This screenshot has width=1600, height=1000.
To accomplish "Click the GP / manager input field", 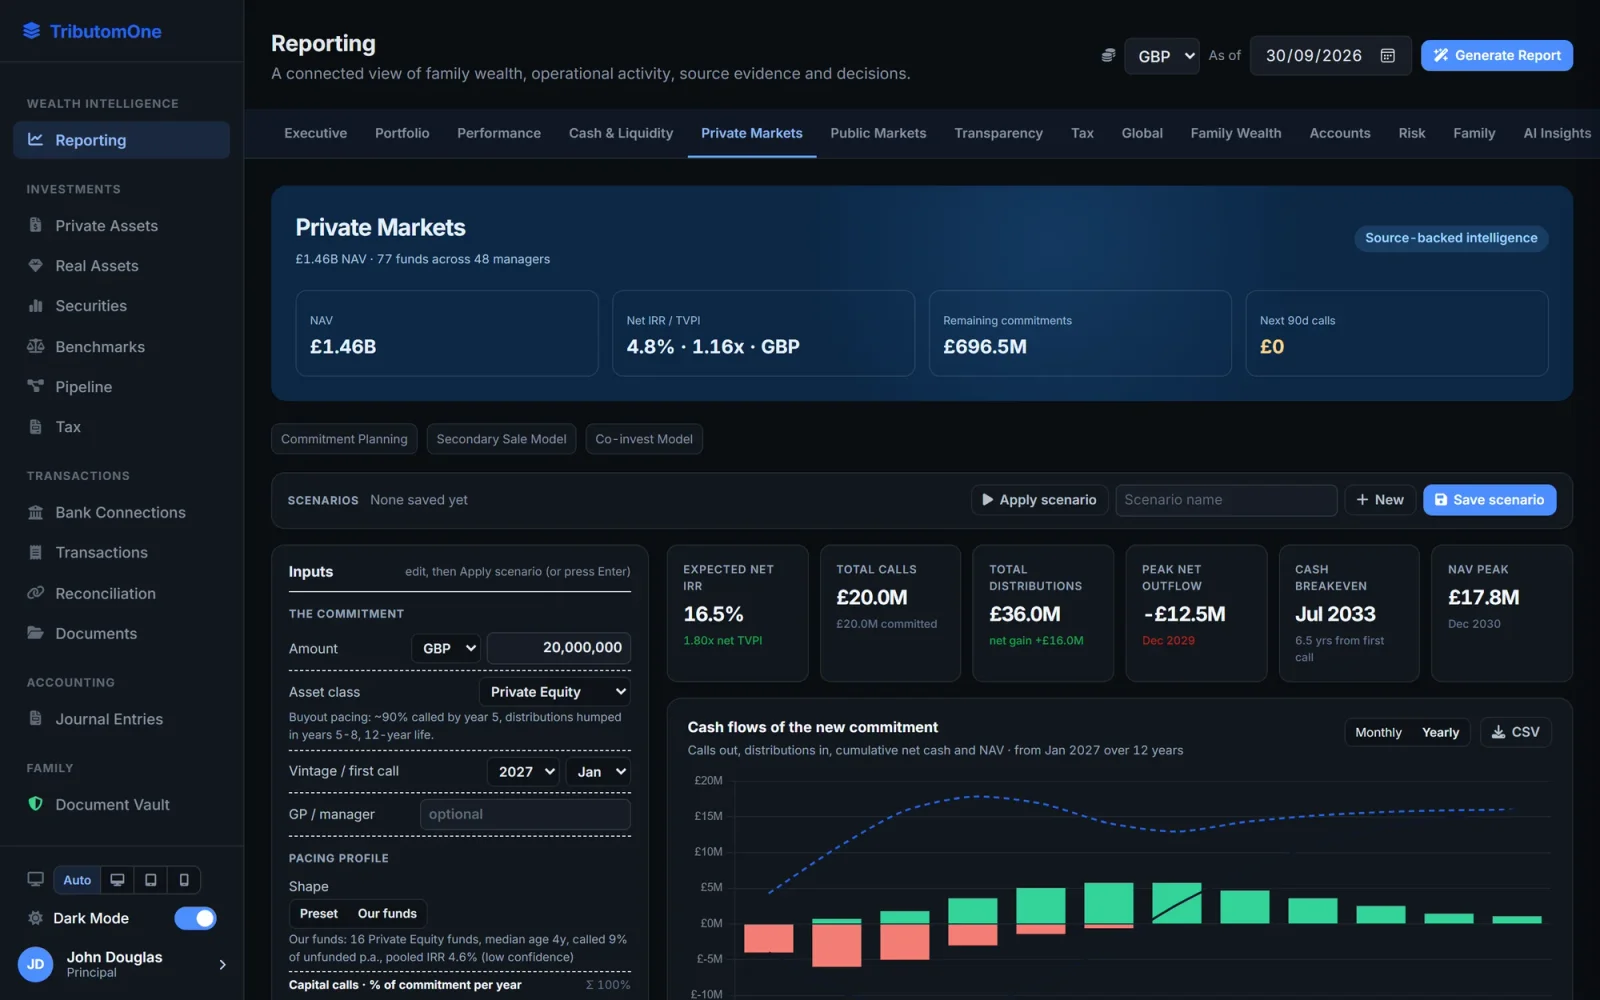I will [x=525, y=815].
